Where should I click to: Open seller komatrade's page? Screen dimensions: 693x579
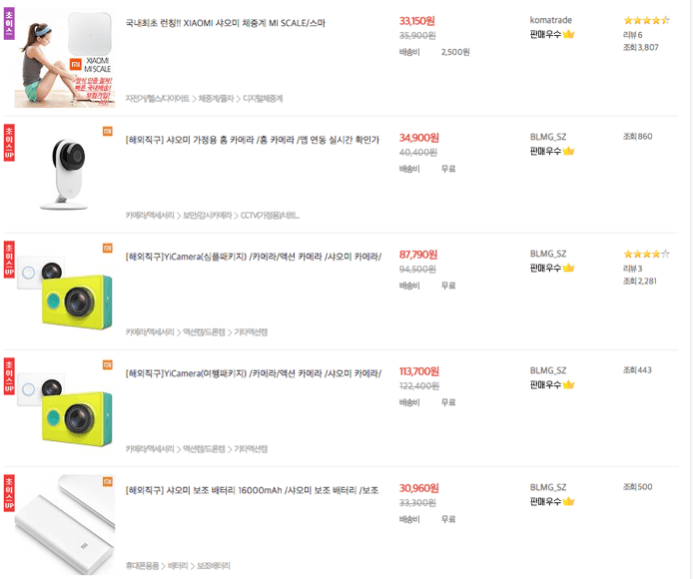tap(551, 20)
